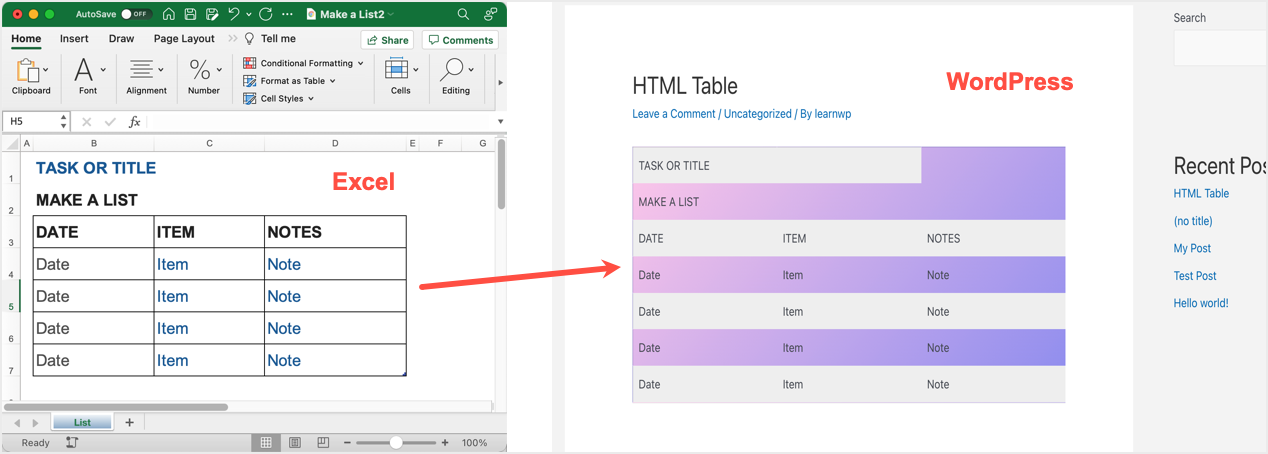Open the Insert ribbon tab

click(74, 39)
